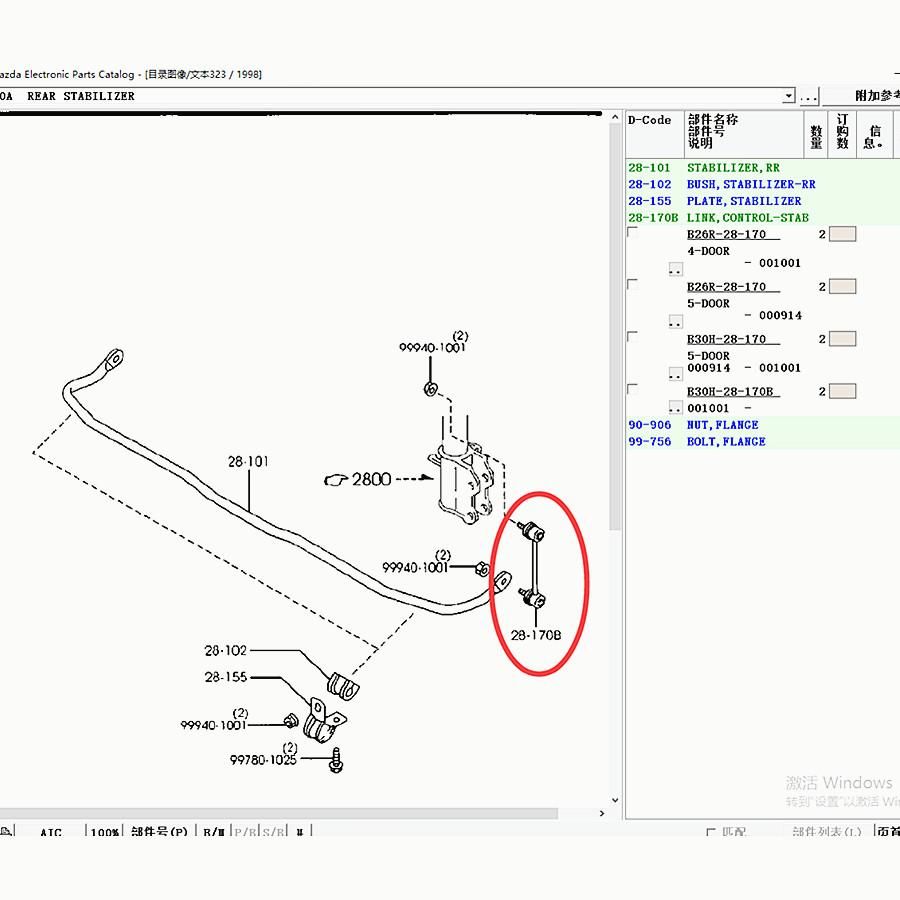This screenshot has height=900, width=900.
Task: Enable the 匹配 checkbox at the bottom
Action: point(711,832)
